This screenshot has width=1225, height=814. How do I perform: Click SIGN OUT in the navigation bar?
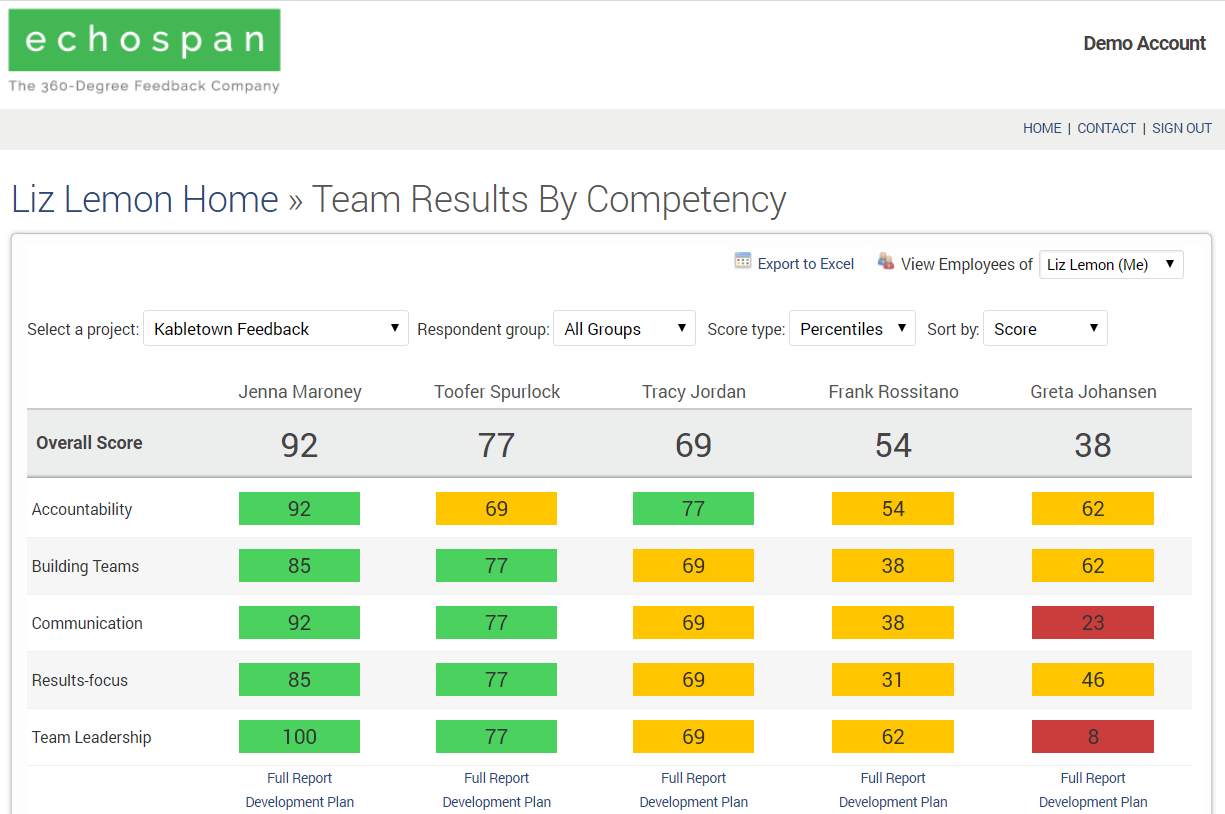1182,128
